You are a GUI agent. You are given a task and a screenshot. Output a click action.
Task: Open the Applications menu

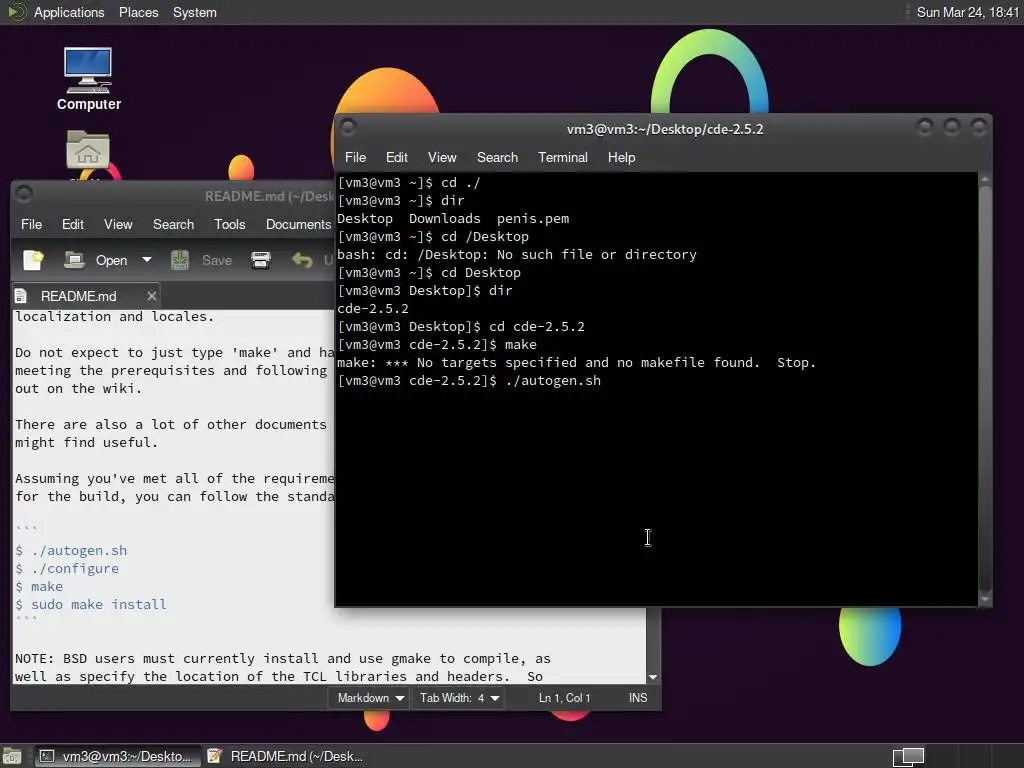click(x=69, y=12)
